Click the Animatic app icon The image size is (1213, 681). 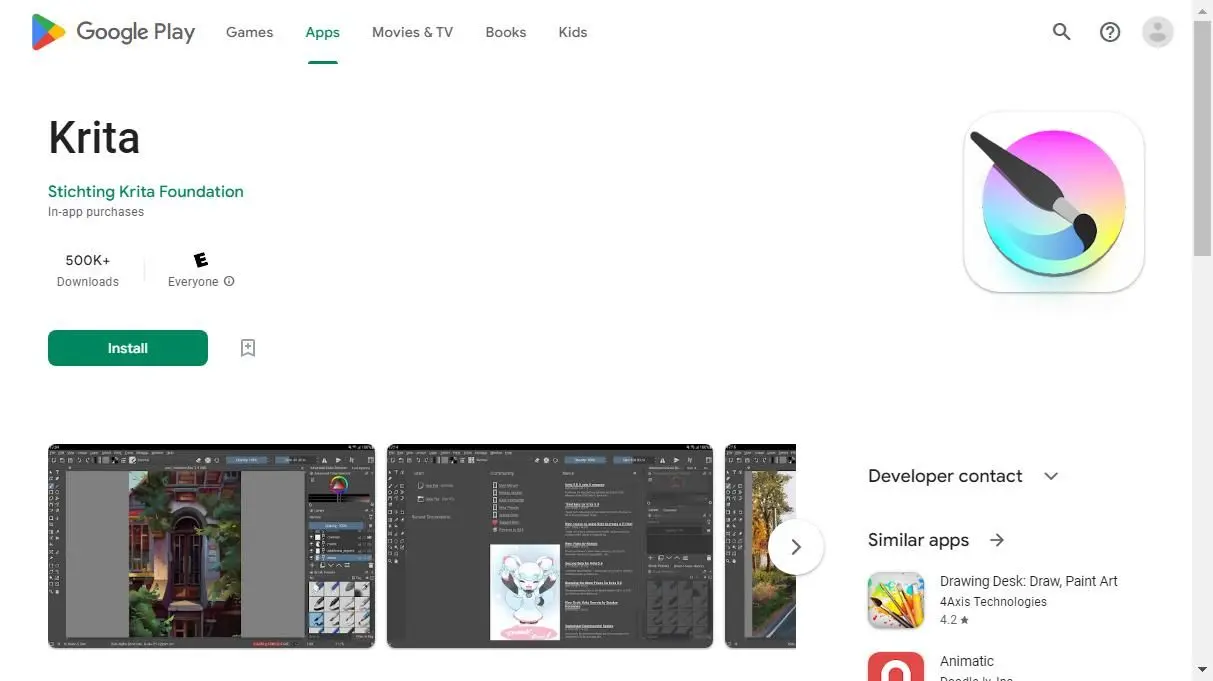pyautogui.click(x=895, y=666)
